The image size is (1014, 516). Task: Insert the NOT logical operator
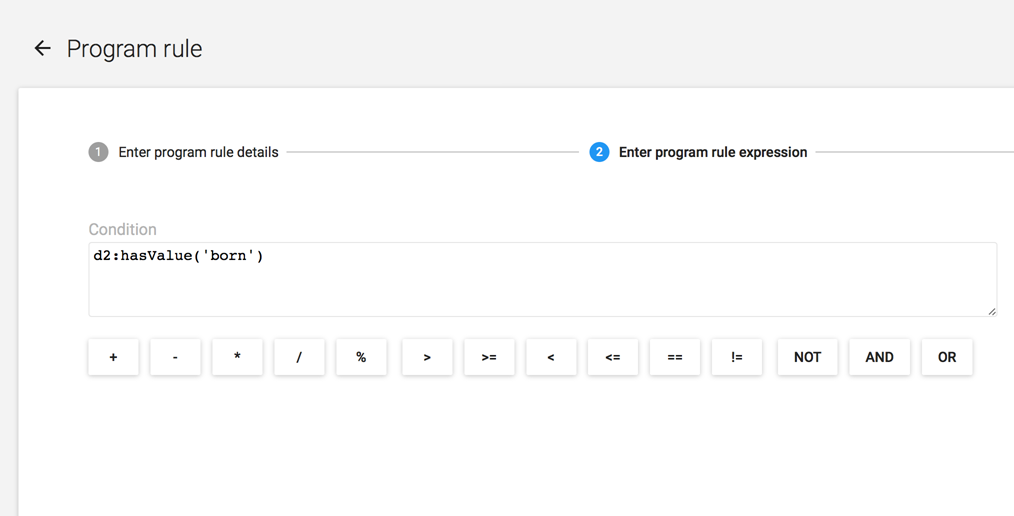[807, 357]
